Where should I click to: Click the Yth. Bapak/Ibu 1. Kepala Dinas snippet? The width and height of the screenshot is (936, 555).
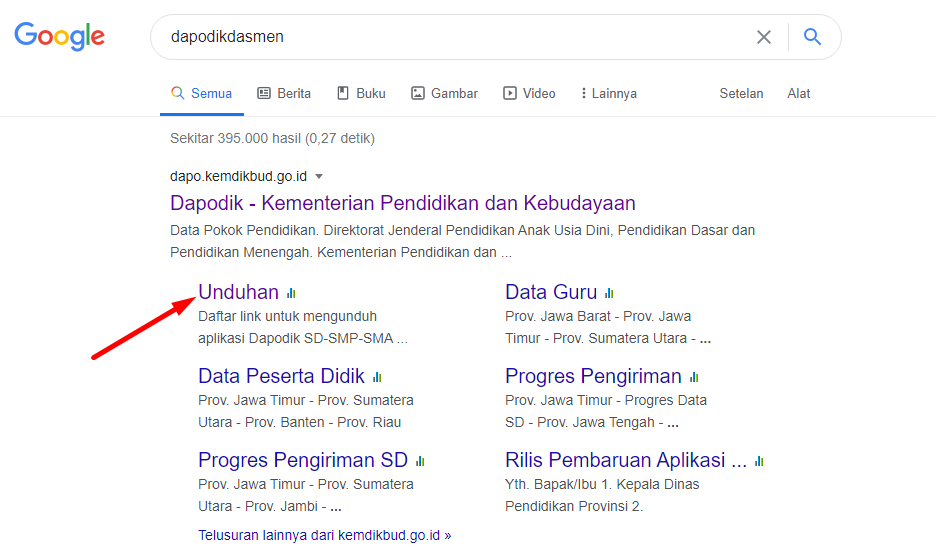point(602,495)
